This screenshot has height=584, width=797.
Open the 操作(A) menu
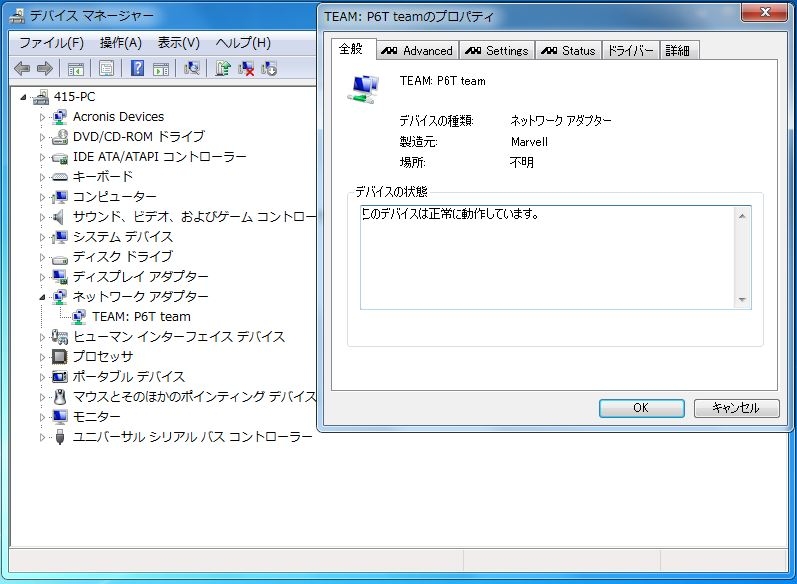pyautogui.click(x=120, y=43)
